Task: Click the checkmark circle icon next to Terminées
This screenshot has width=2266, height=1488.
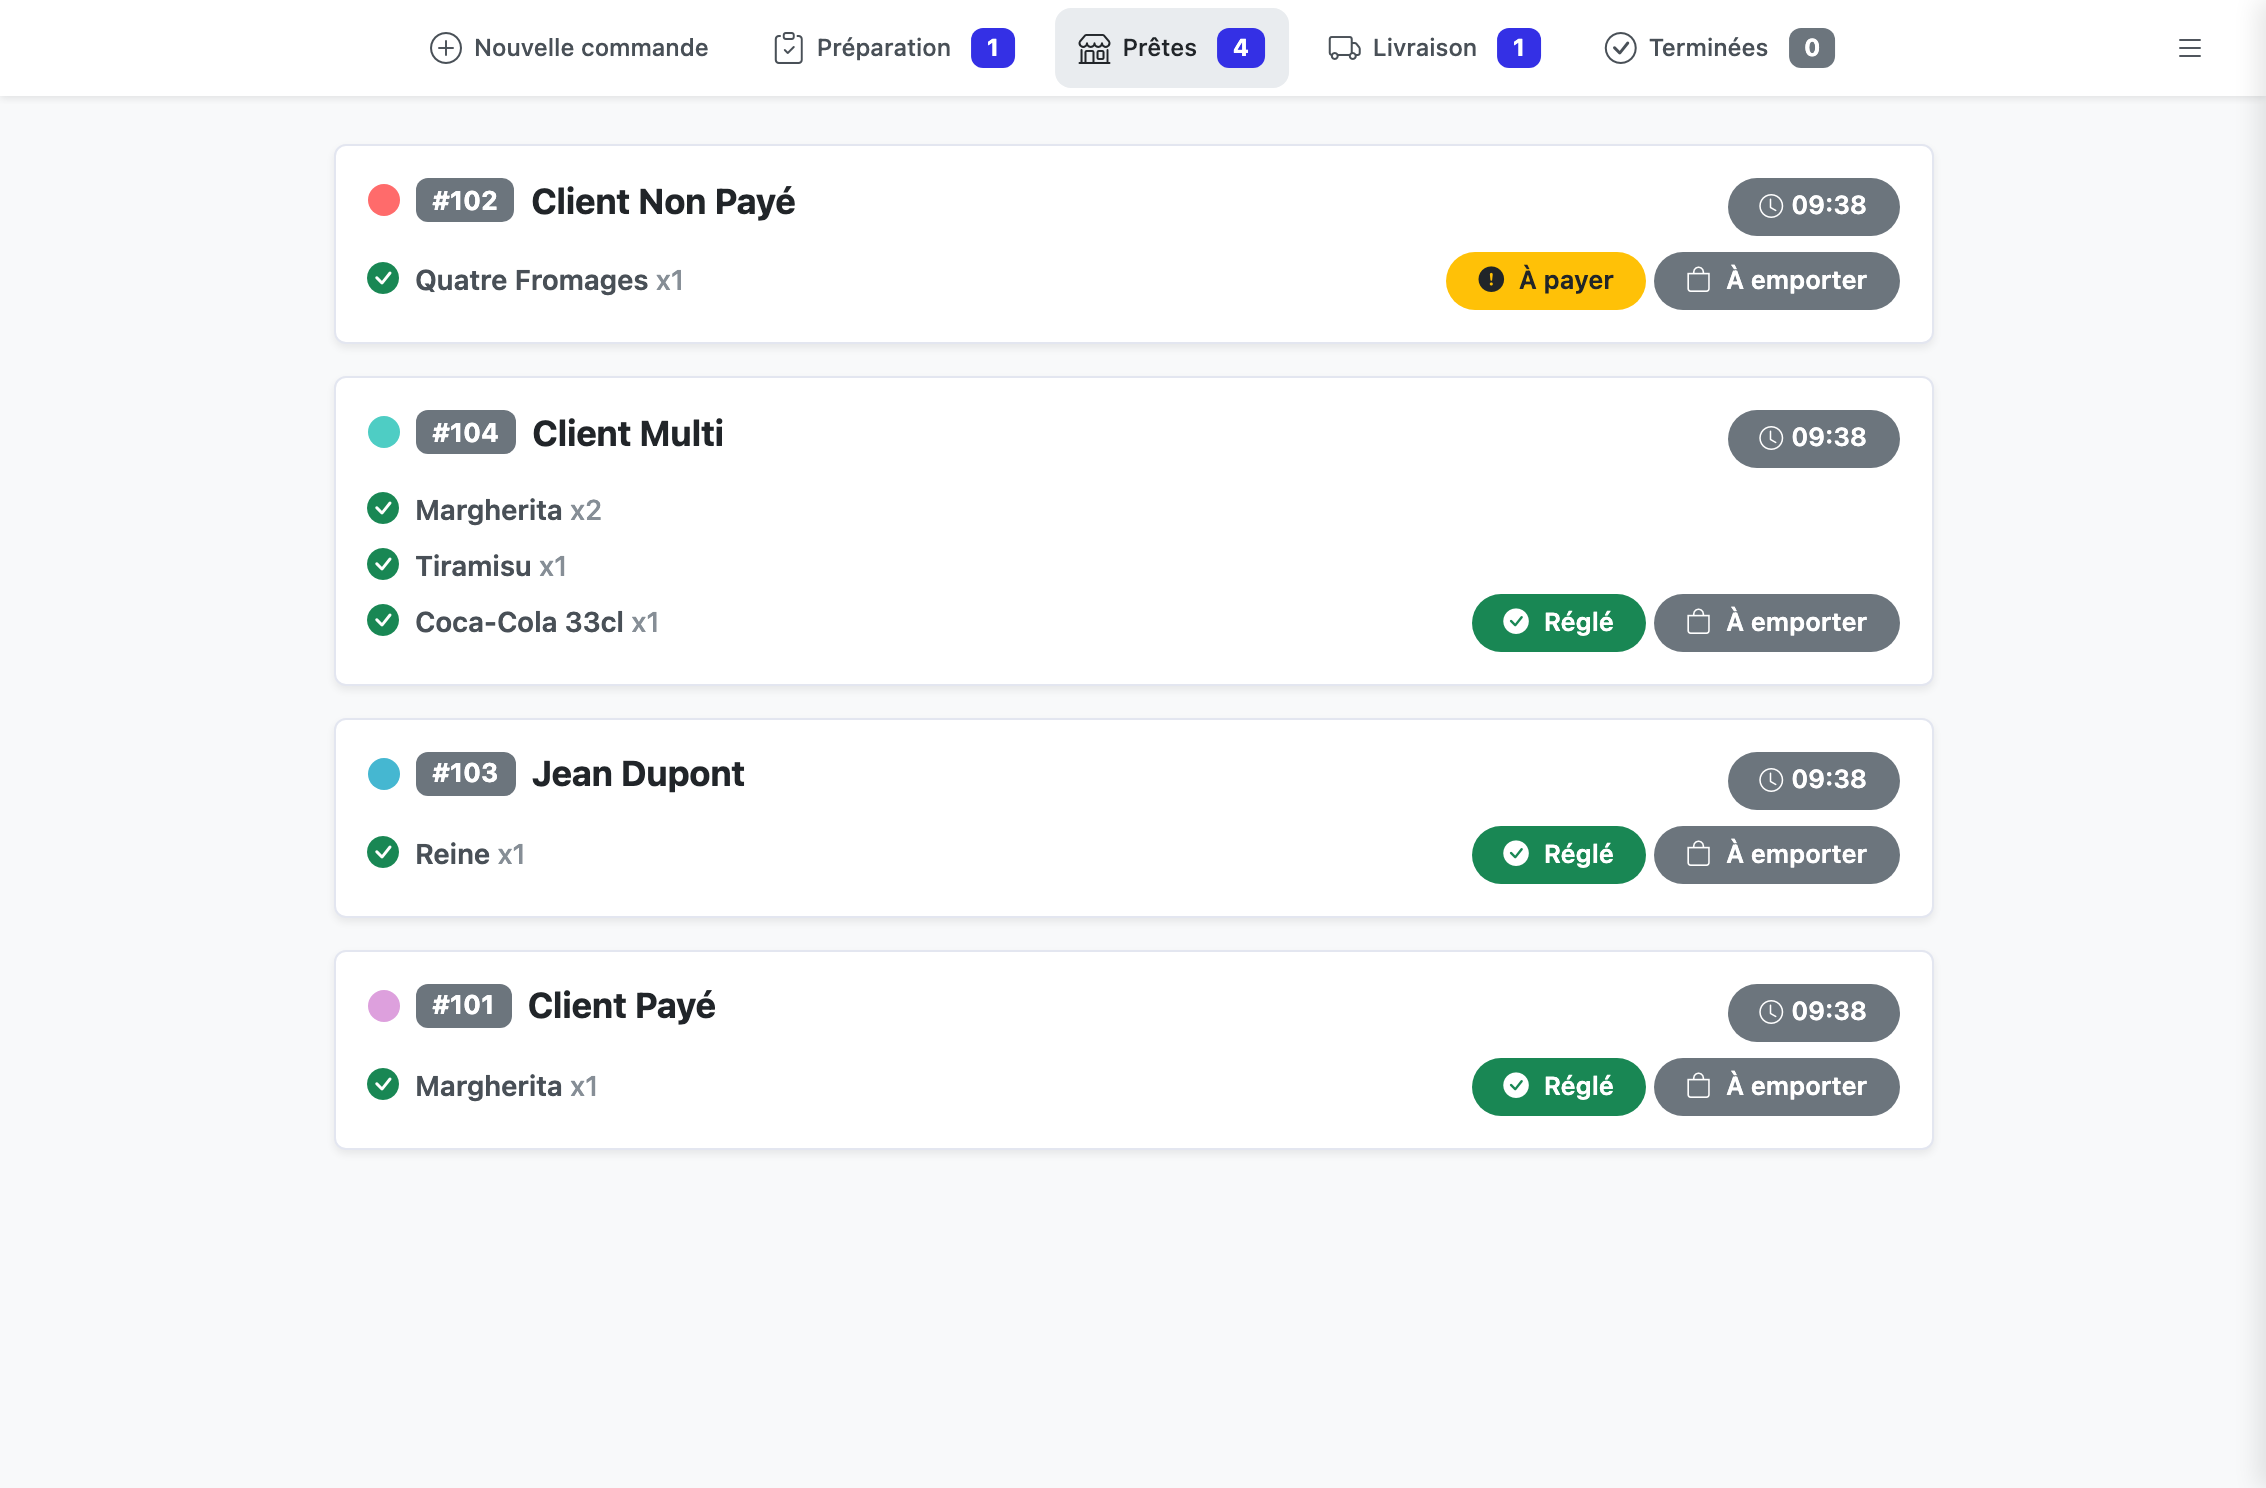Action: point(1620,48)
